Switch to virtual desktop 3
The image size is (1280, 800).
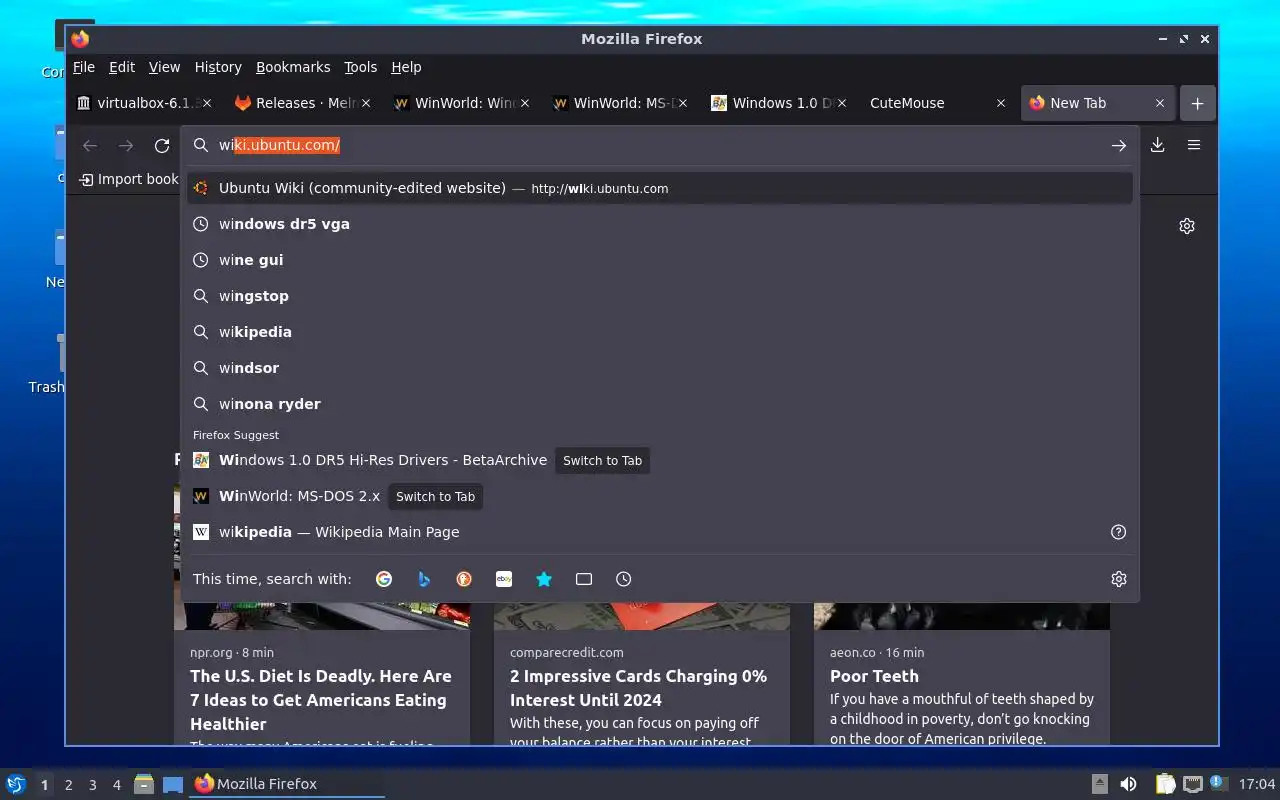point(92,785)
